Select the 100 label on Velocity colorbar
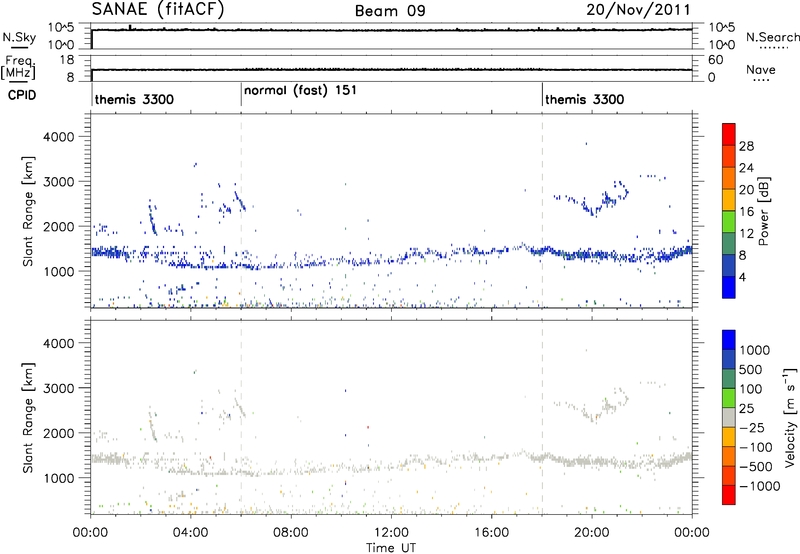This screenshot has width=800, height=554. 751,389
